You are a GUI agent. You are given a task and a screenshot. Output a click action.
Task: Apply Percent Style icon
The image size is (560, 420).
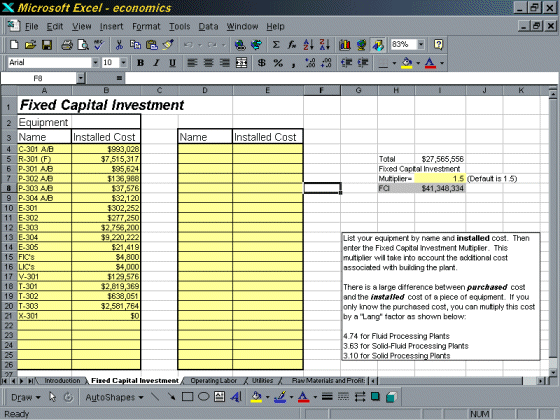(278, 63)
